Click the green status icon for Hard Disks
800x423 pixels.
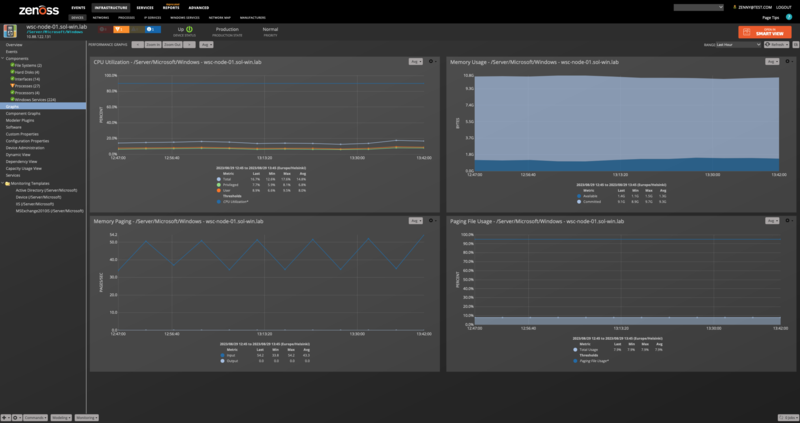point(12,72)
